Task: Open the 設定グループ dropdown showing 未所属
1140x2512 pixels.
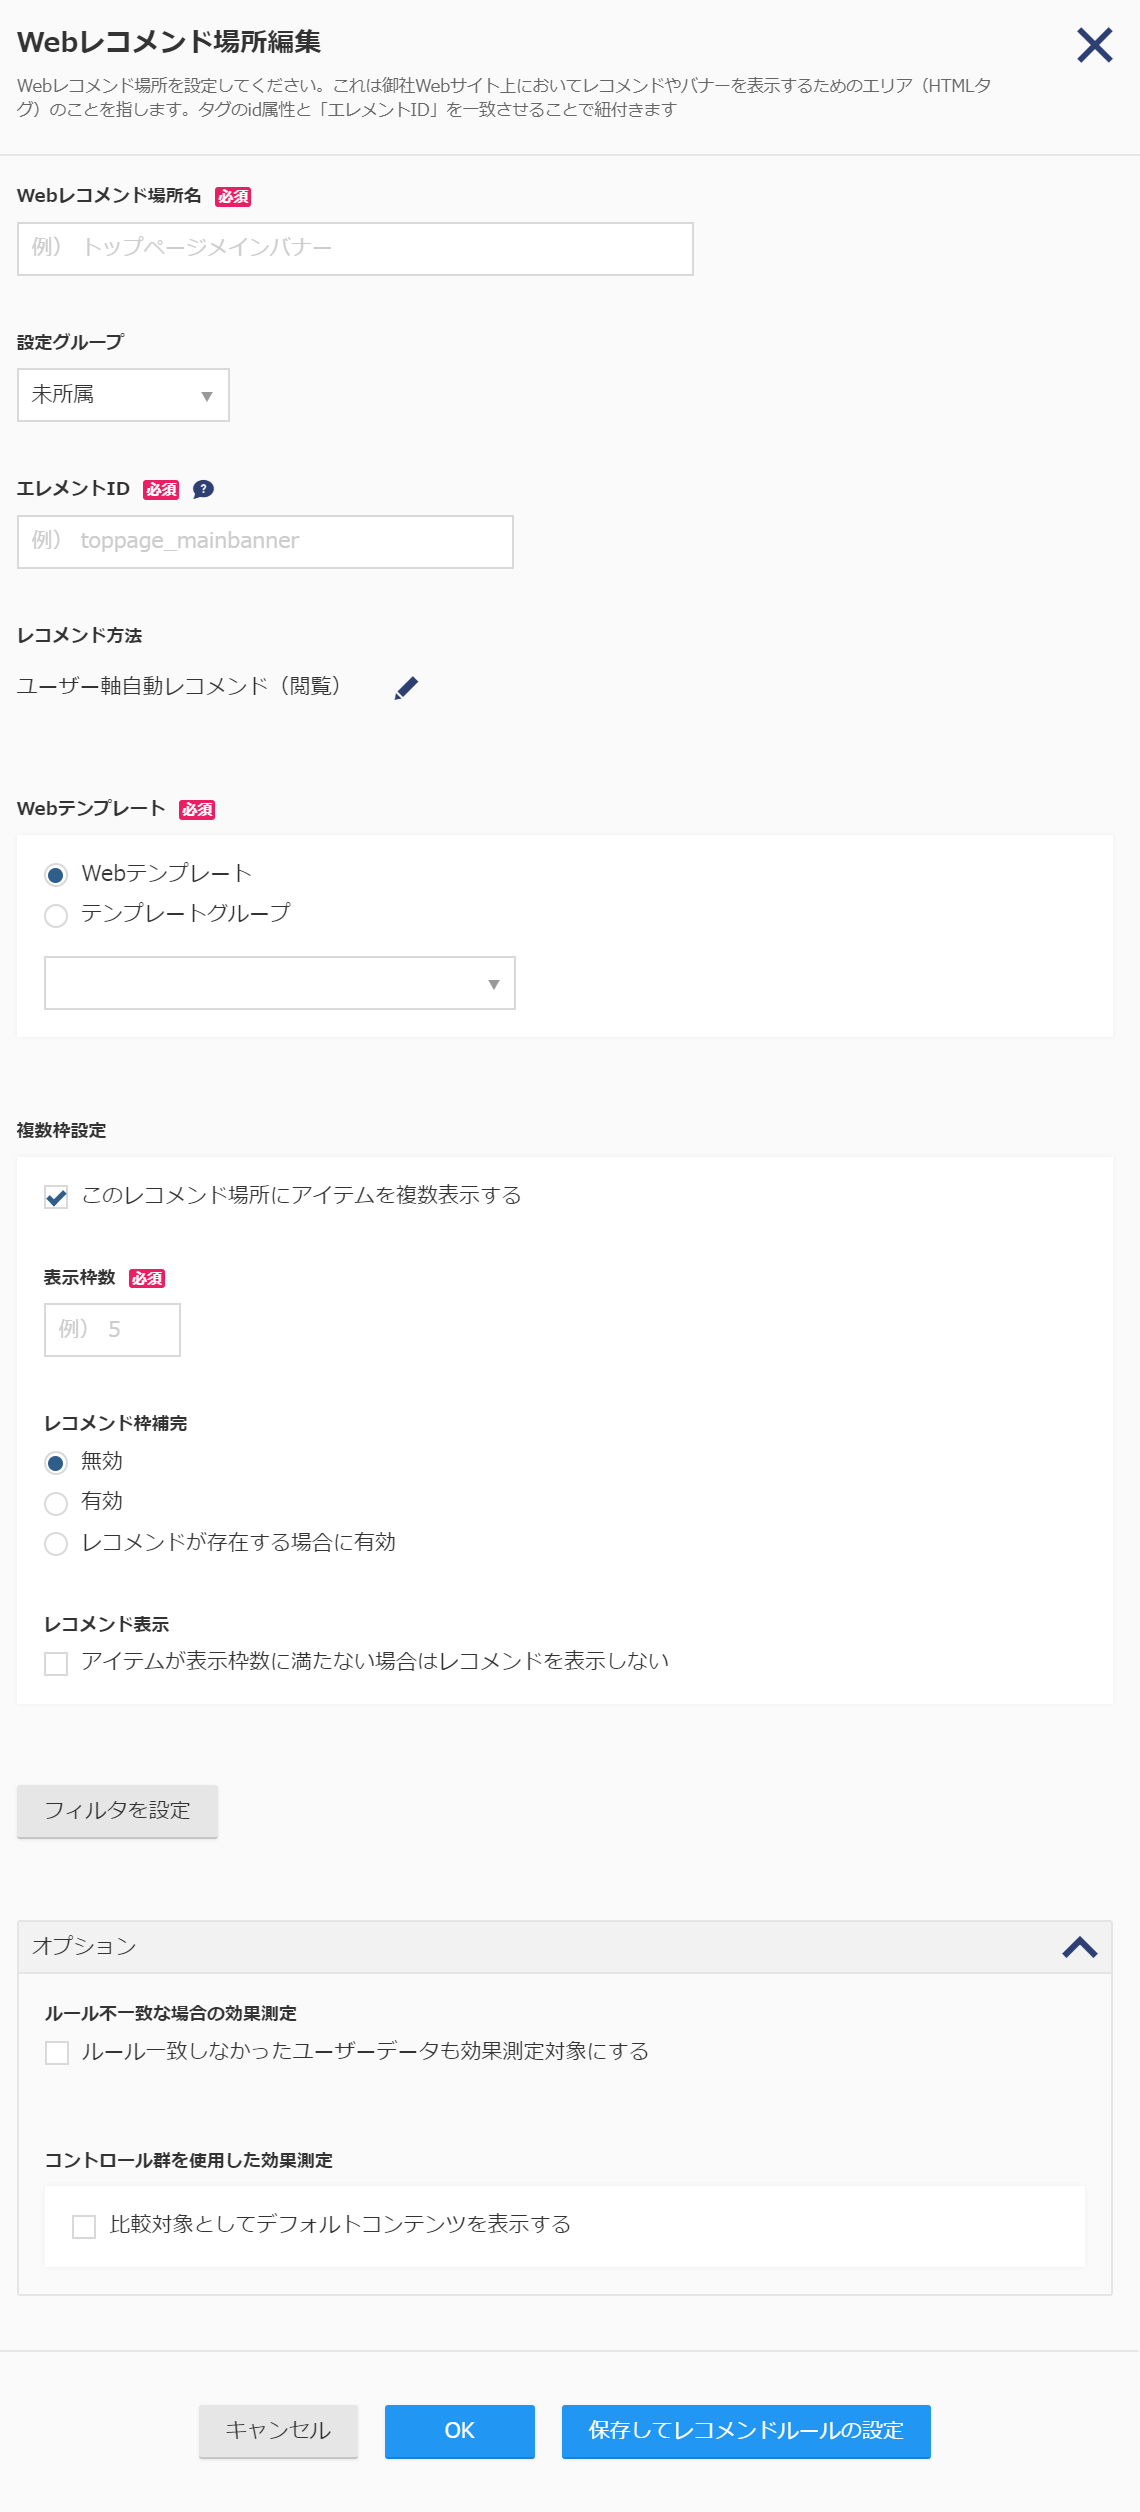Action: [x=123, y=395]
